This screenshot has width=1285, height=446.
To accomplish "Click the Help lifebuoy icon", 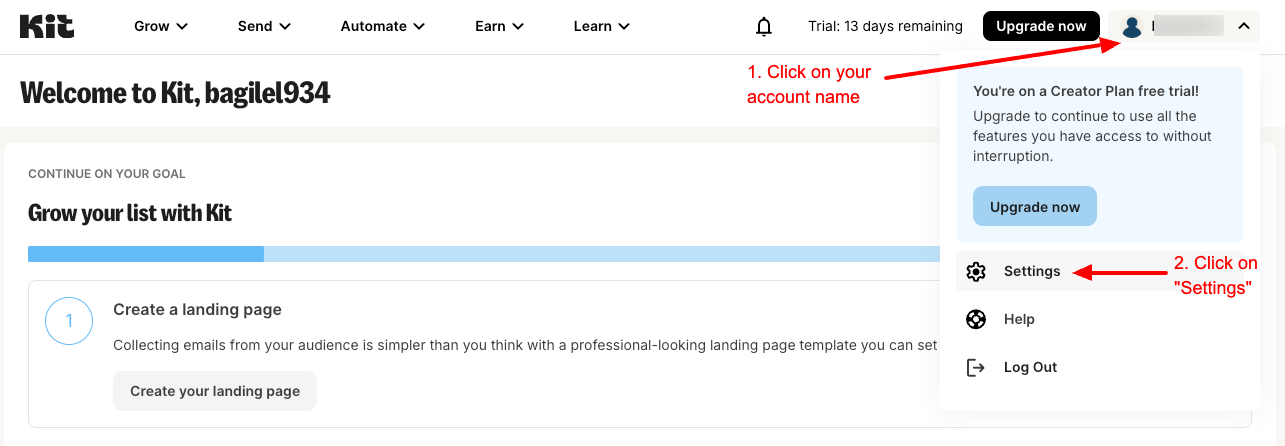I will [x=976, y=320].
